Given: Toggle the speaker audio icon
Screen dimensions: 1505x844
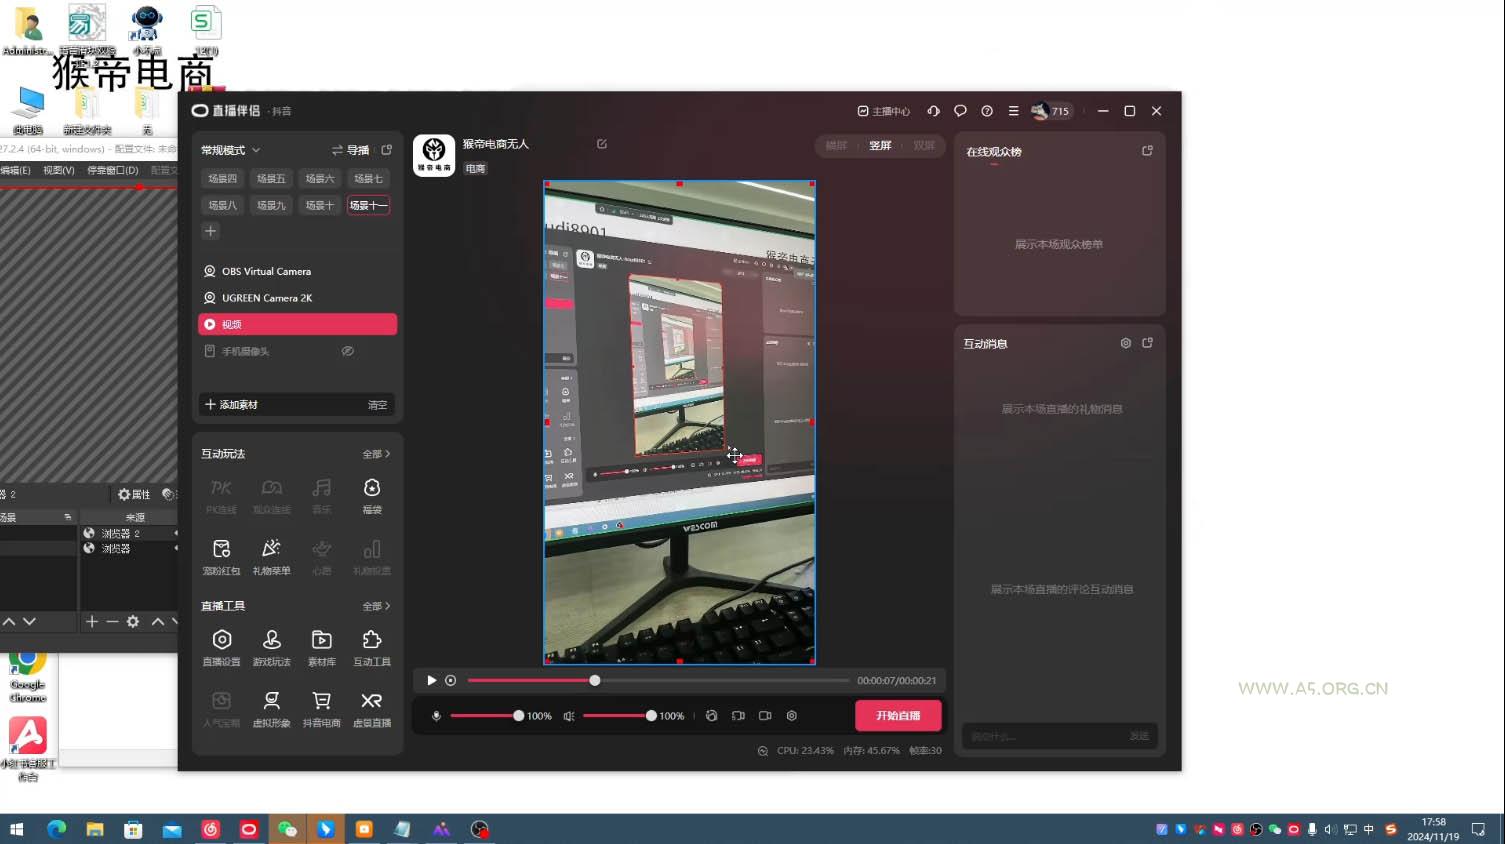Looking at the screenshot, I should [x=569, y=716].
